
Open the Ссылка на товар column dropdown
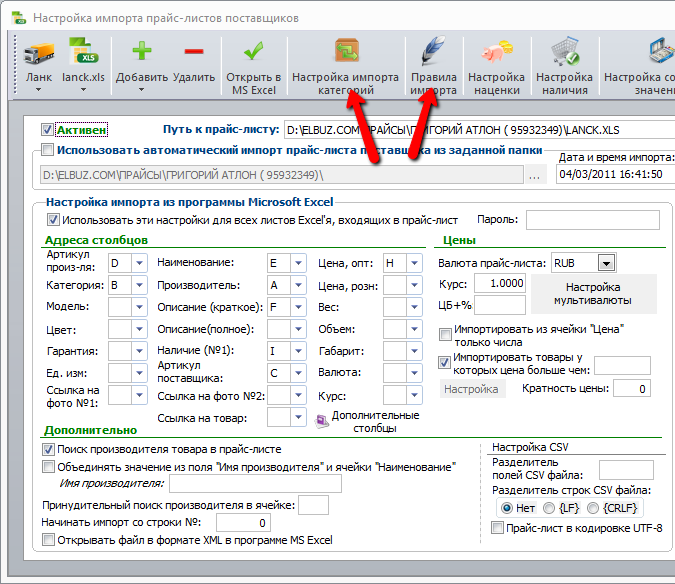click(x=298, y=417)
